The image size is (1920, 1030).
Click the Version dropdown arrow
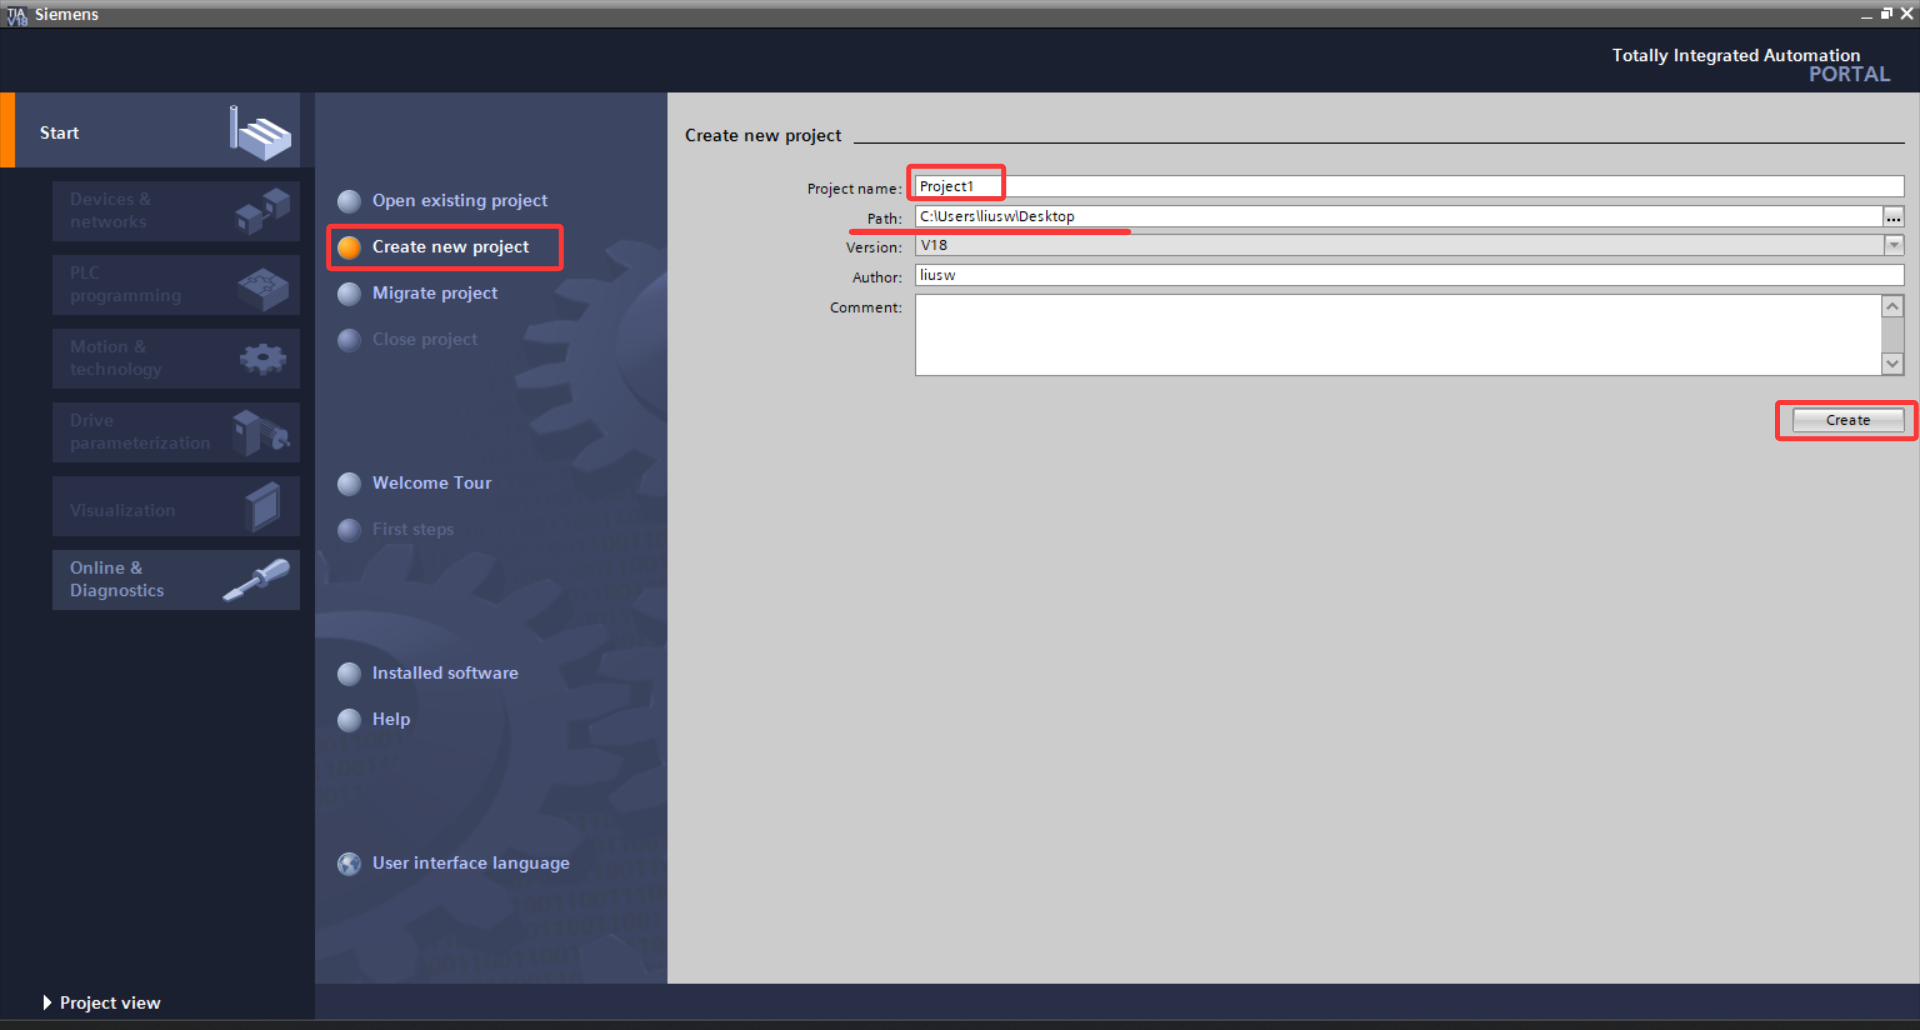pyautogui.click(x=1893, y=245)
